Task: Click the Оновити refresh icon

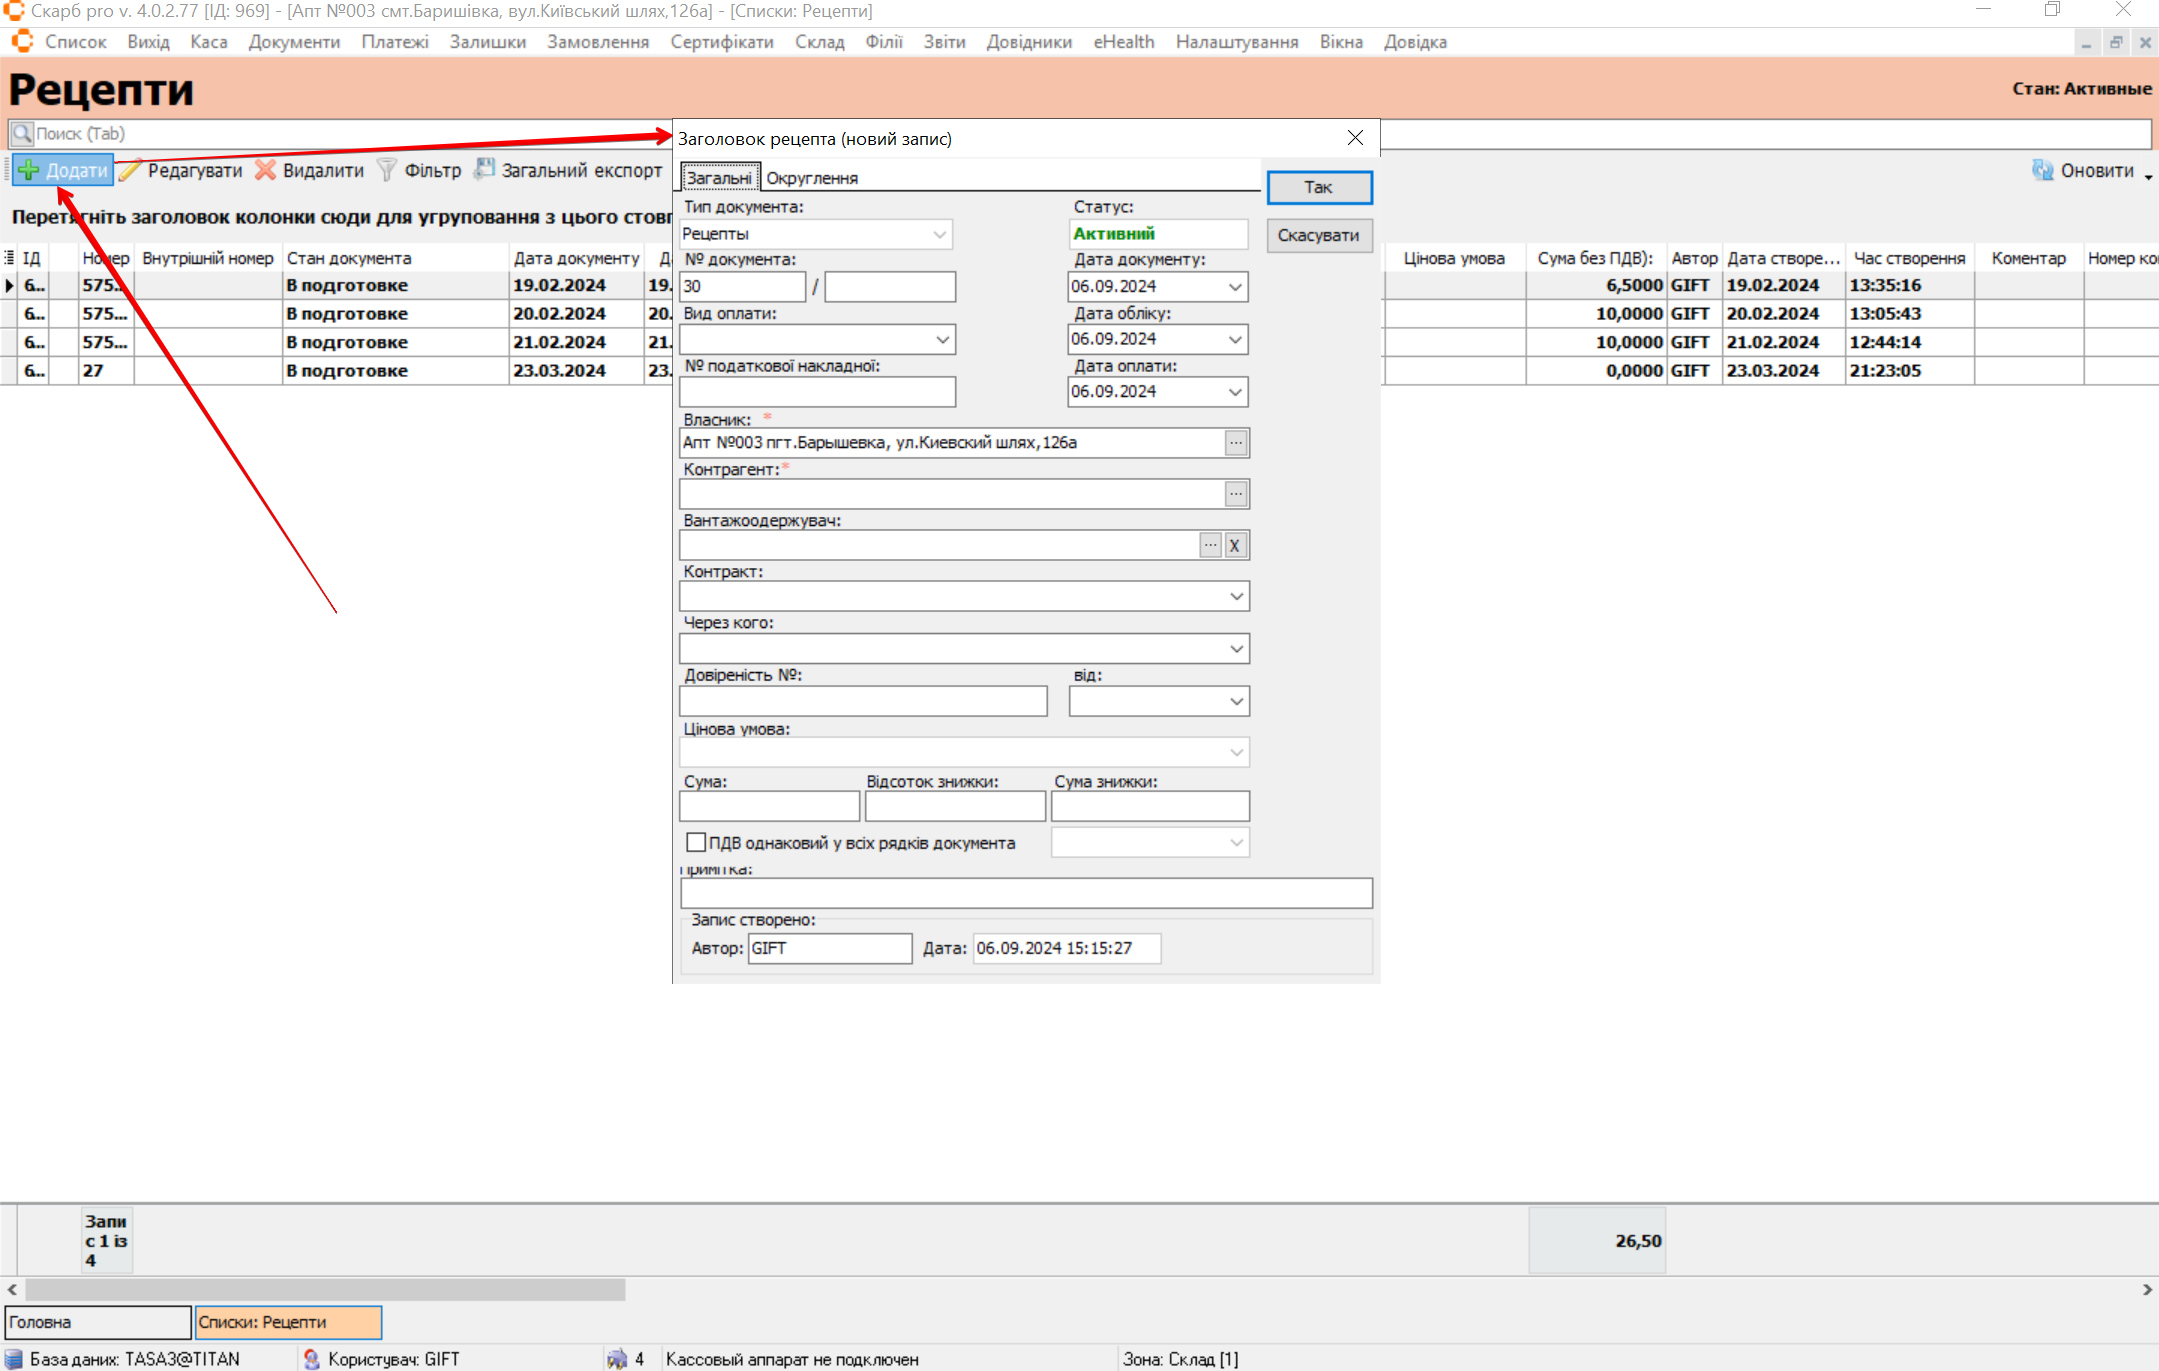Action: [2042, 171]
